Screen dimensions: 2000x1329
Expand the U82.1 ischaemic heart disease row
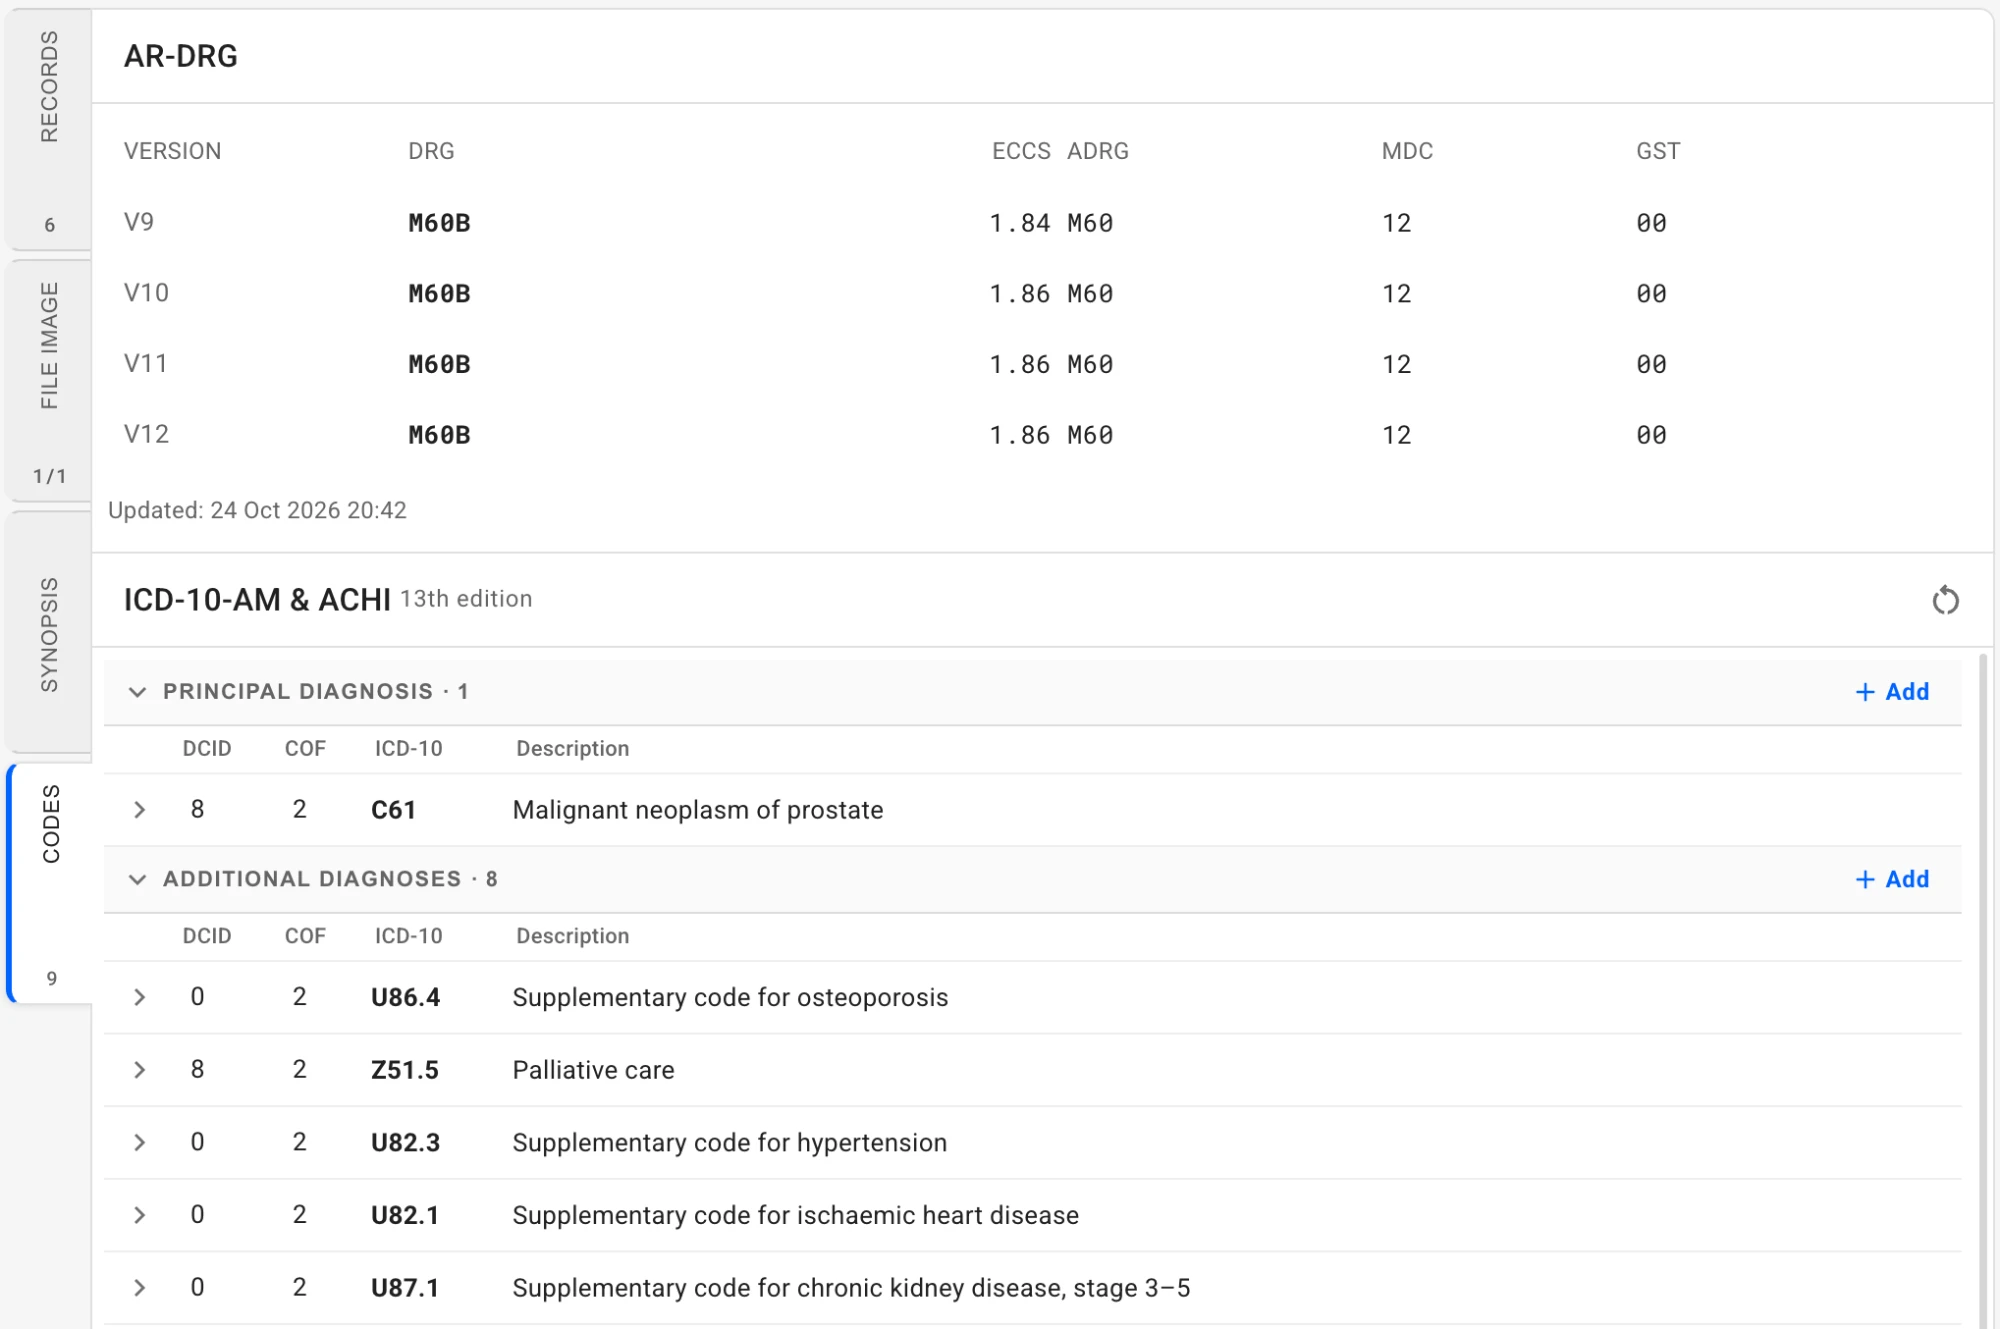[x=139, y=1215]
